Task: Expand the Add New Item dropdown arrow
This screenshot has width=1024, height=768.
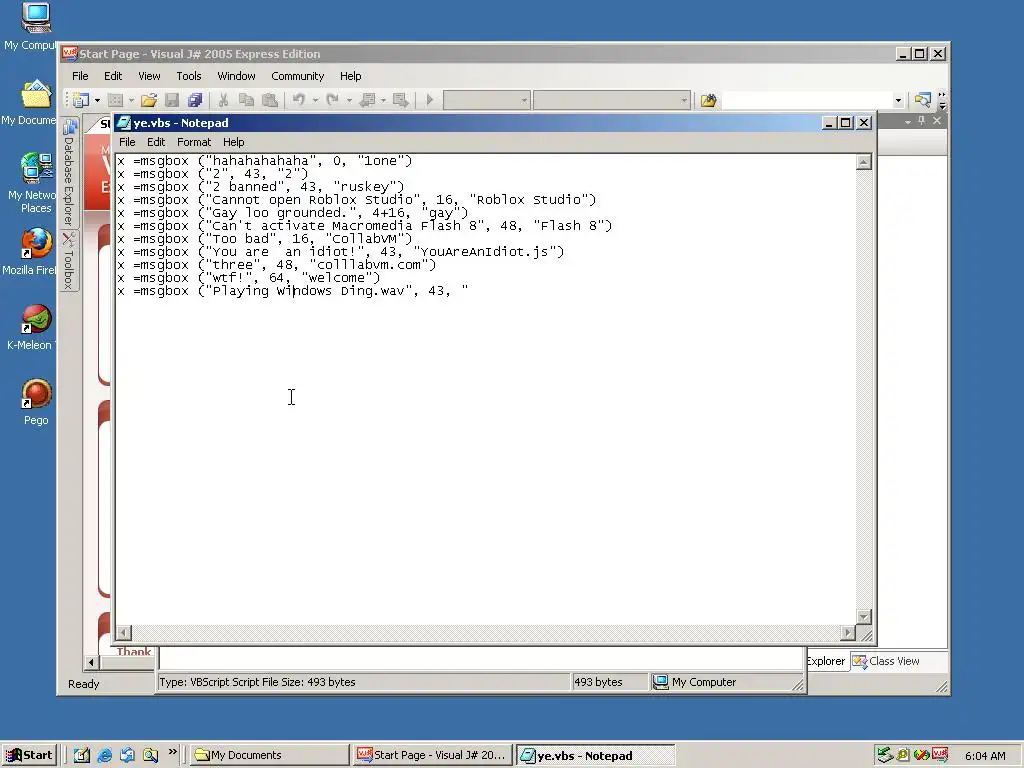Action: 131,100
